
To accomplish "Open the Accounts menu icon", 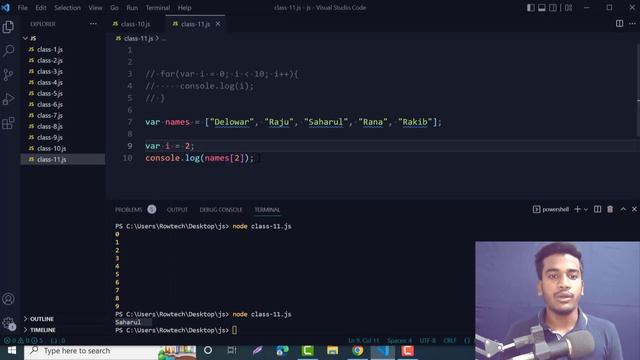I will tap(8, 299).
